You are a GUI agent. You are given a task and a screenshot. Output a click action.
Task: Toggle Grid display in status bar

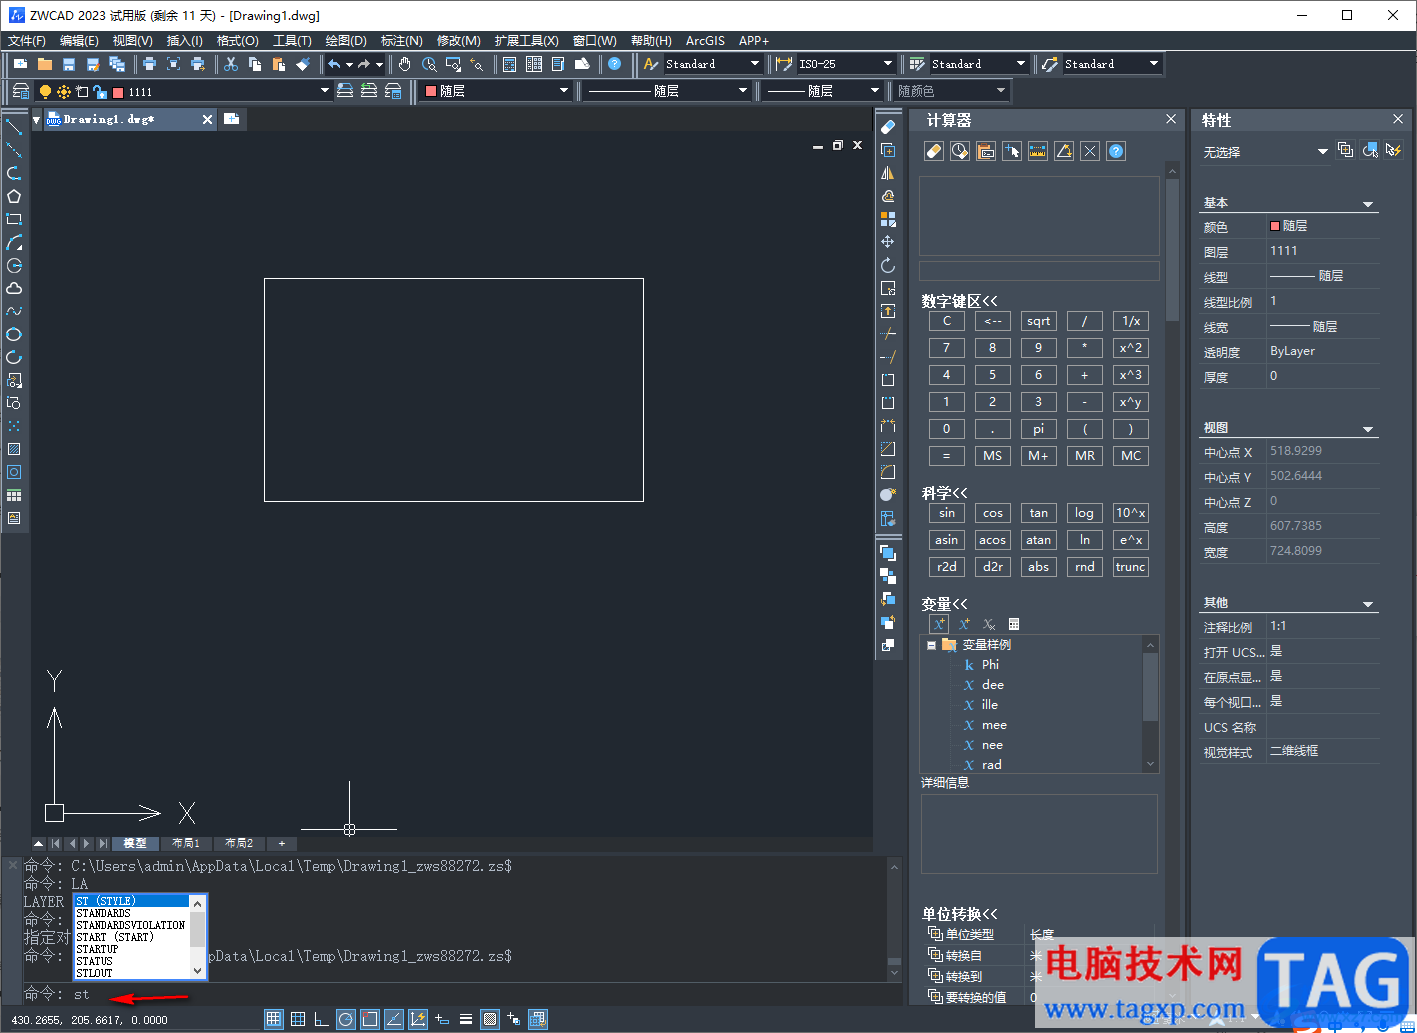click(297, 1019)
